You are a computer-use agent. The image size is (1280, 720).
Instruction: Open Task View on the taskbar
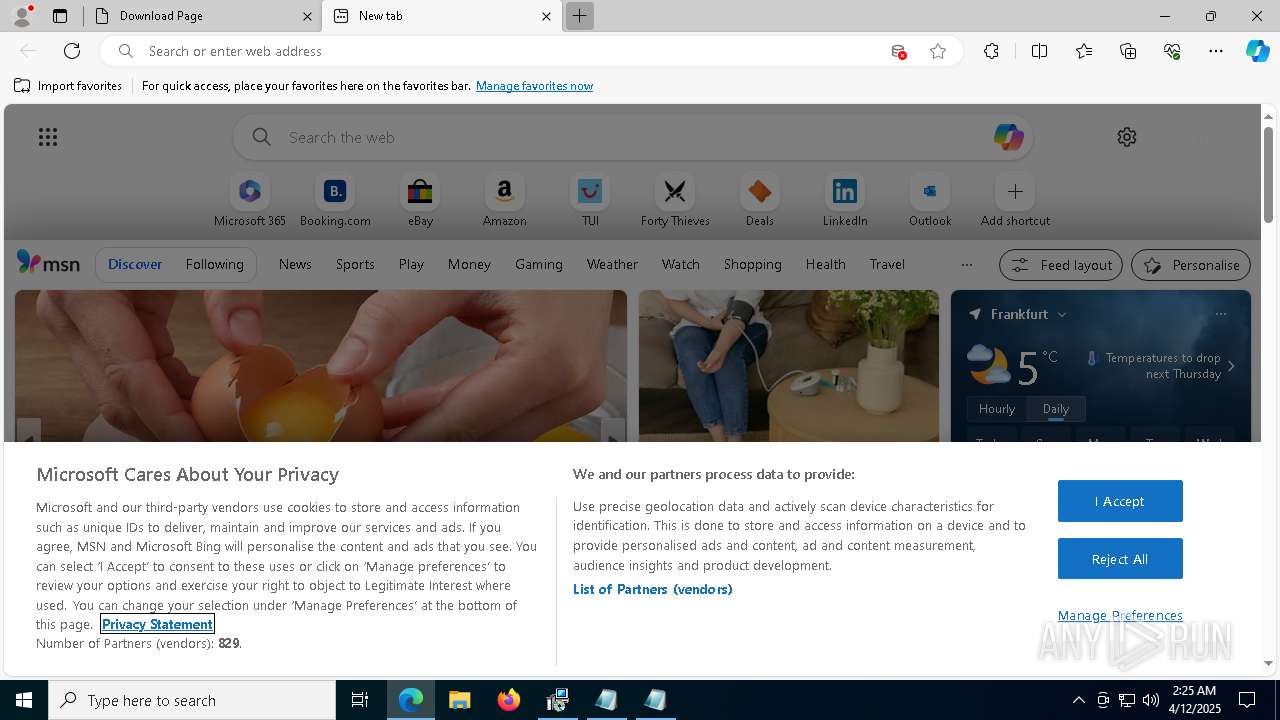(360, 700)
